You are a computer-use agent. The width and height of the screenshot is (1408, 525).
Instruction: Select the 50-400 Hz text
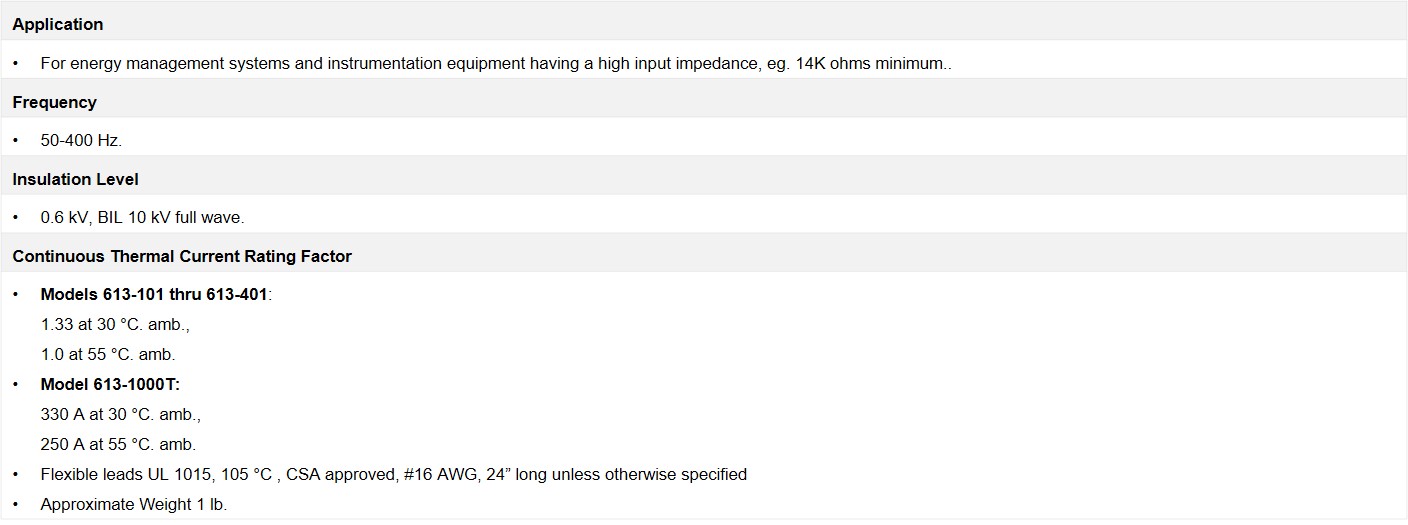click(81, 140)
